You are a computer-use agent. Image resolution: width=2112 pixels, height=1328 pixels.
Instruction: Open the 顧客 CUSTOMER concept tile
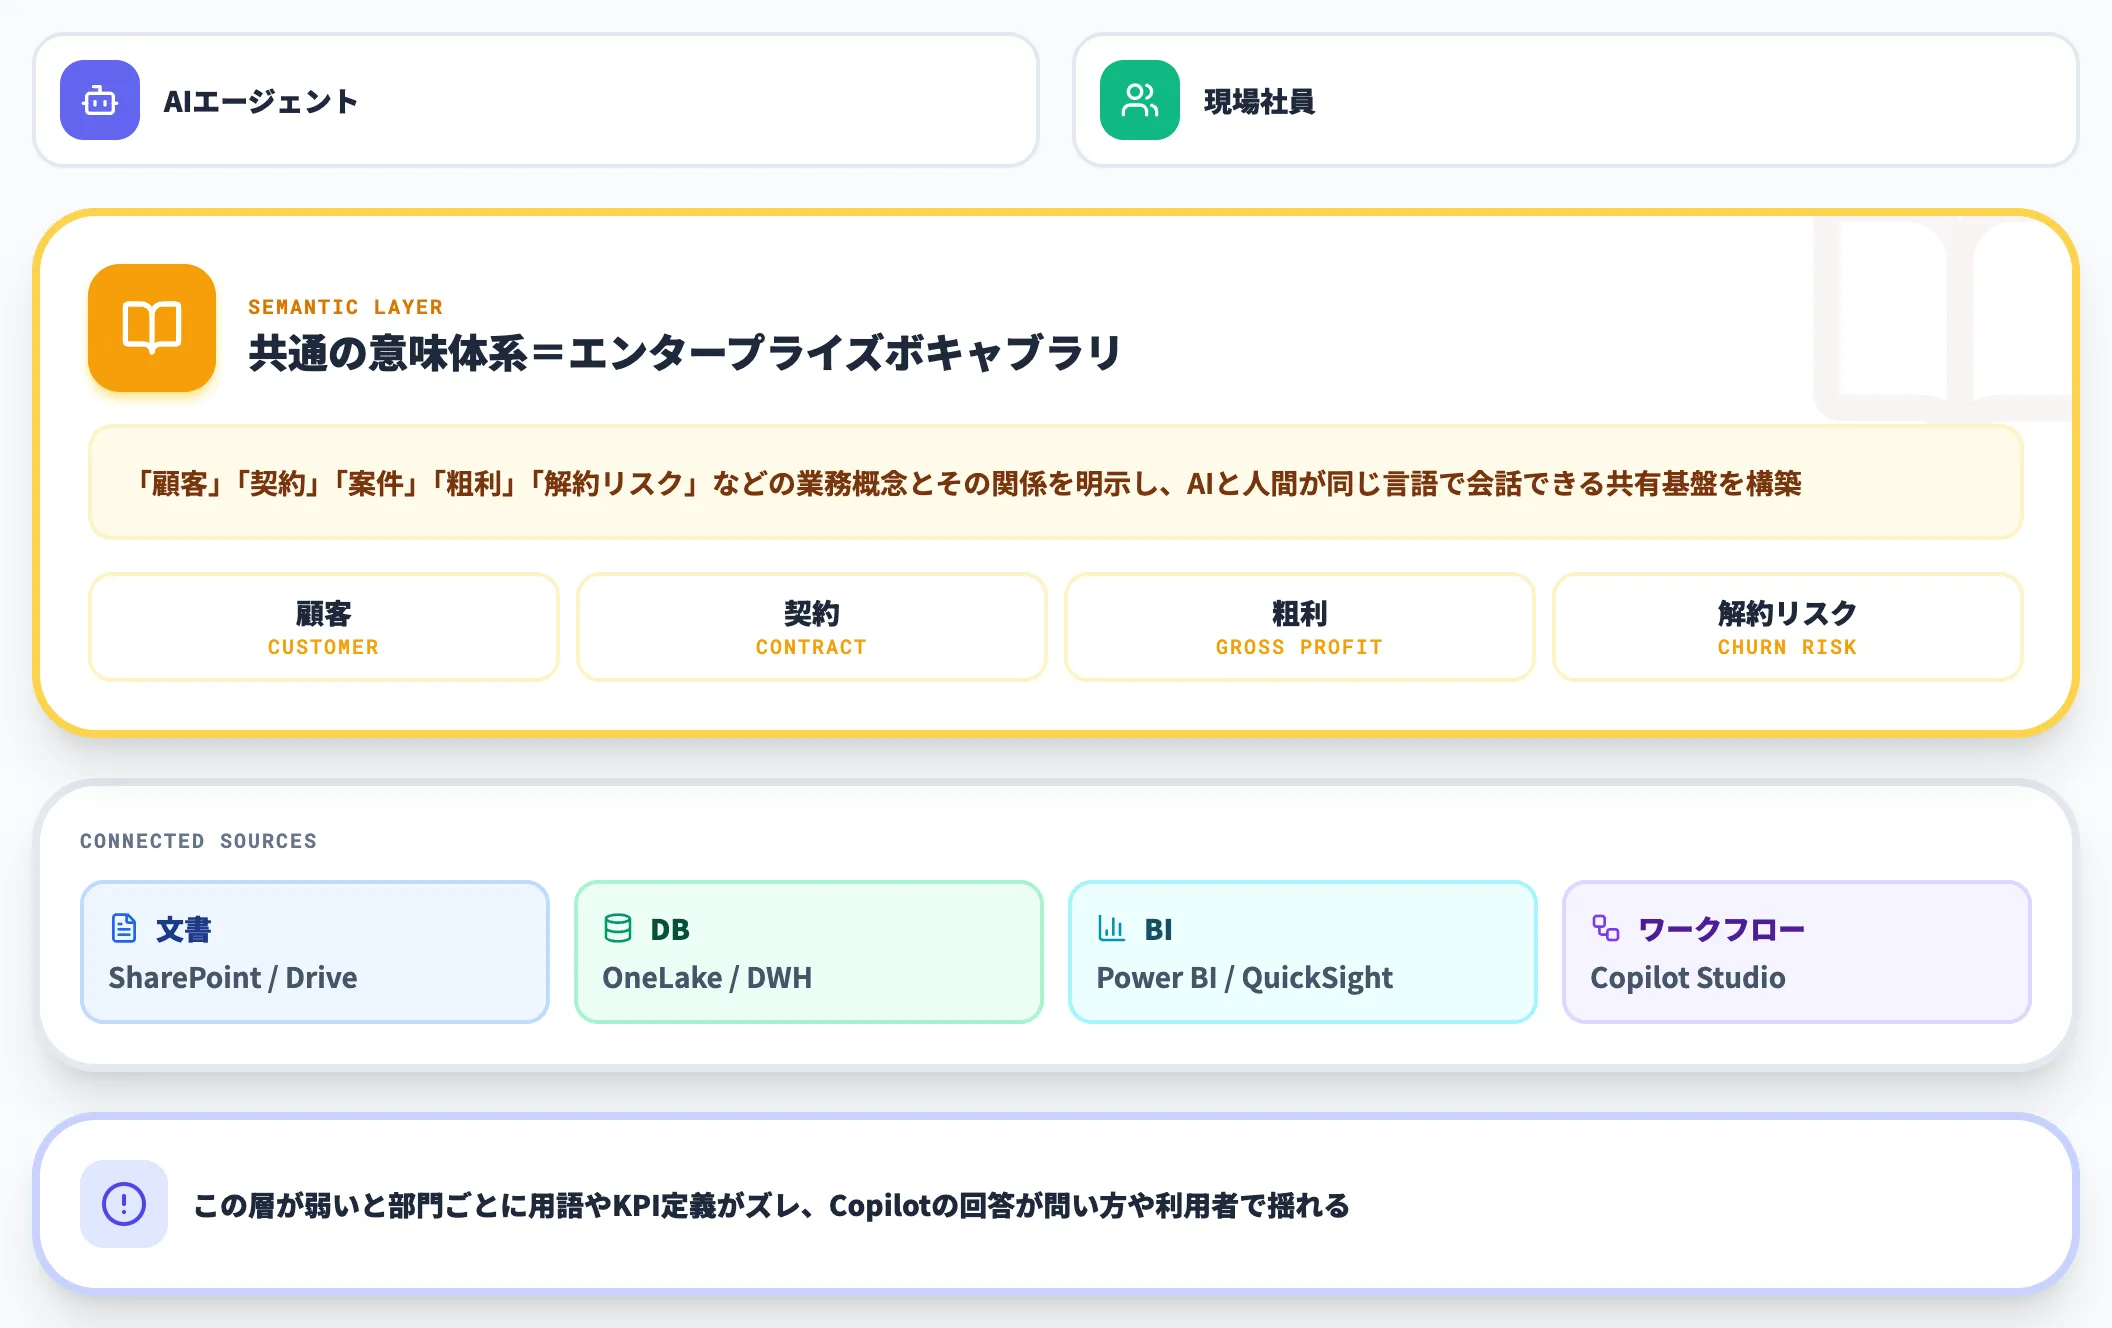pyautogui.click(x=323, y=627)
